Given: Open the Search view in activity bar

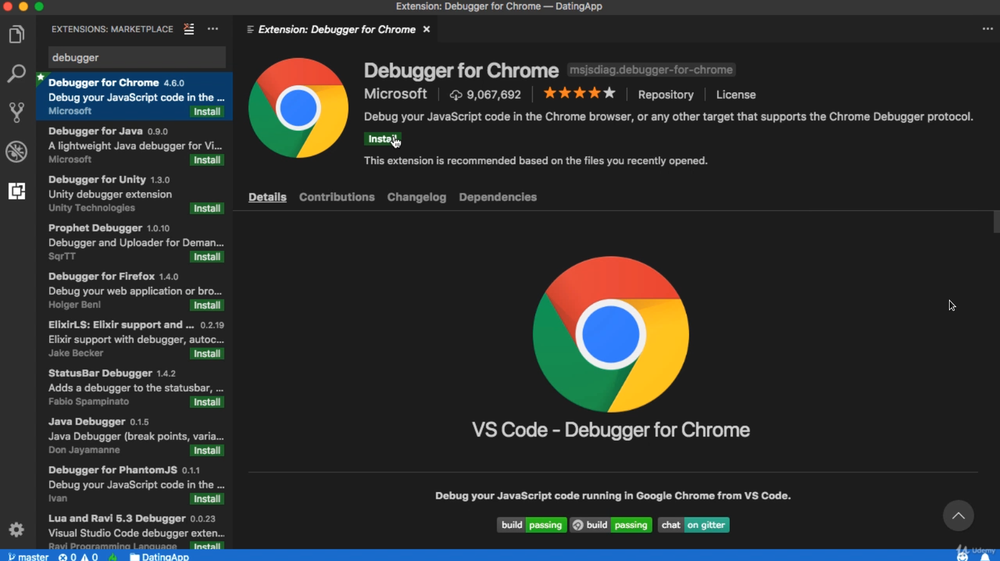Looking at the screenshot, I should click(17, 73).
